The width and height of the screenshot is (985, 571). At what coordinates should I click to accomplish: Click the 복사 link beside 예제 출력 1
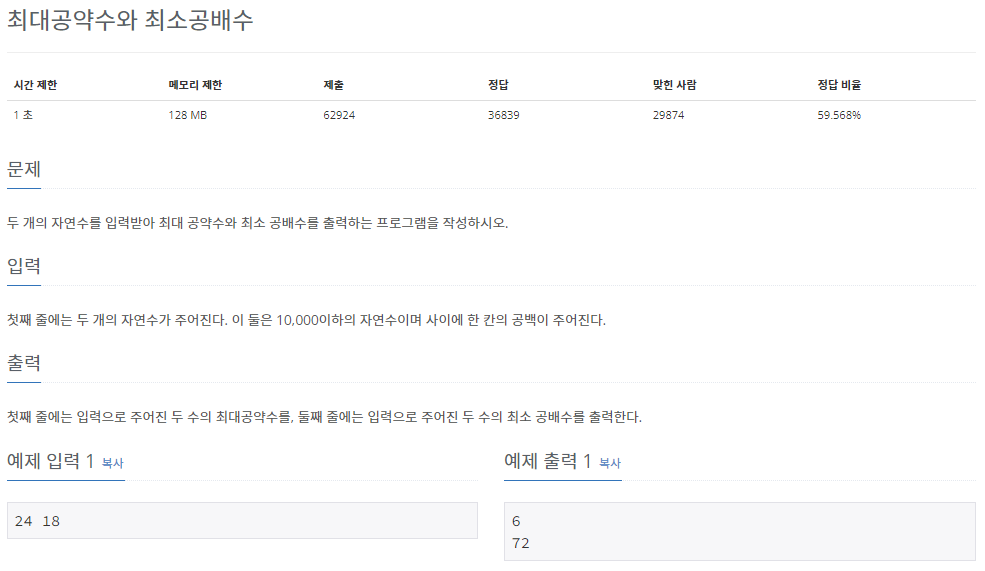610,463
